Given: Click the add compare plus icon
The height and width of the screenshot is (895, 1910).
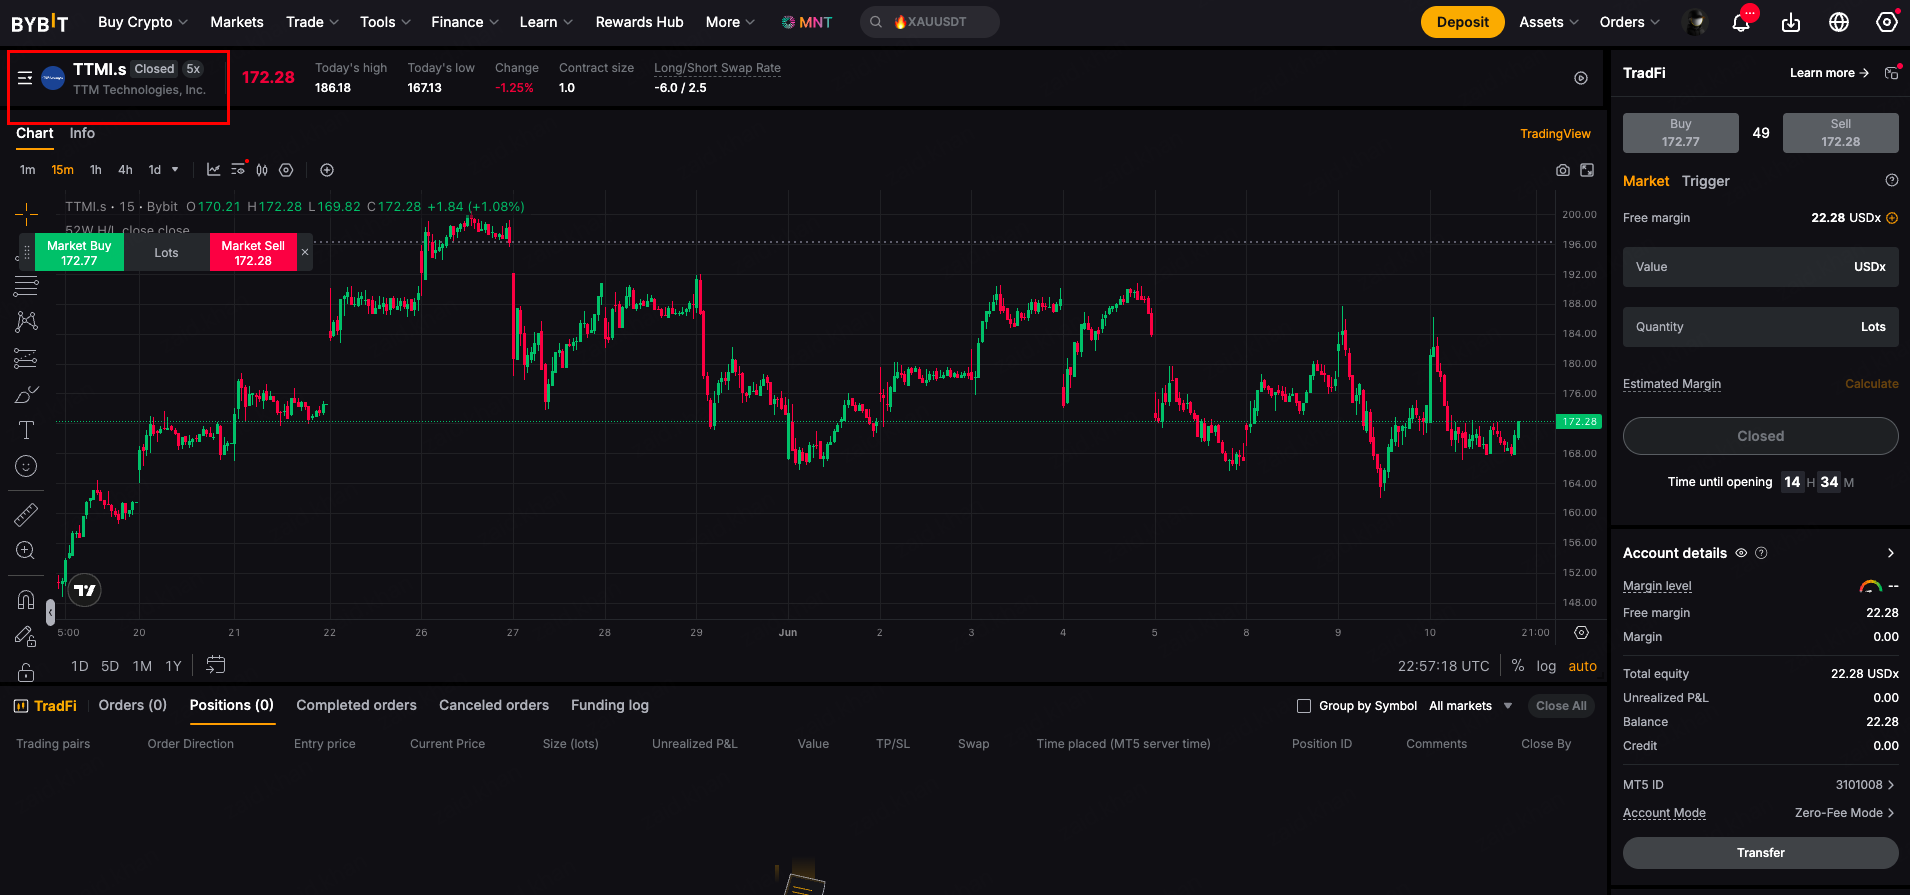Looking at the screenshot, I should 327,170.
